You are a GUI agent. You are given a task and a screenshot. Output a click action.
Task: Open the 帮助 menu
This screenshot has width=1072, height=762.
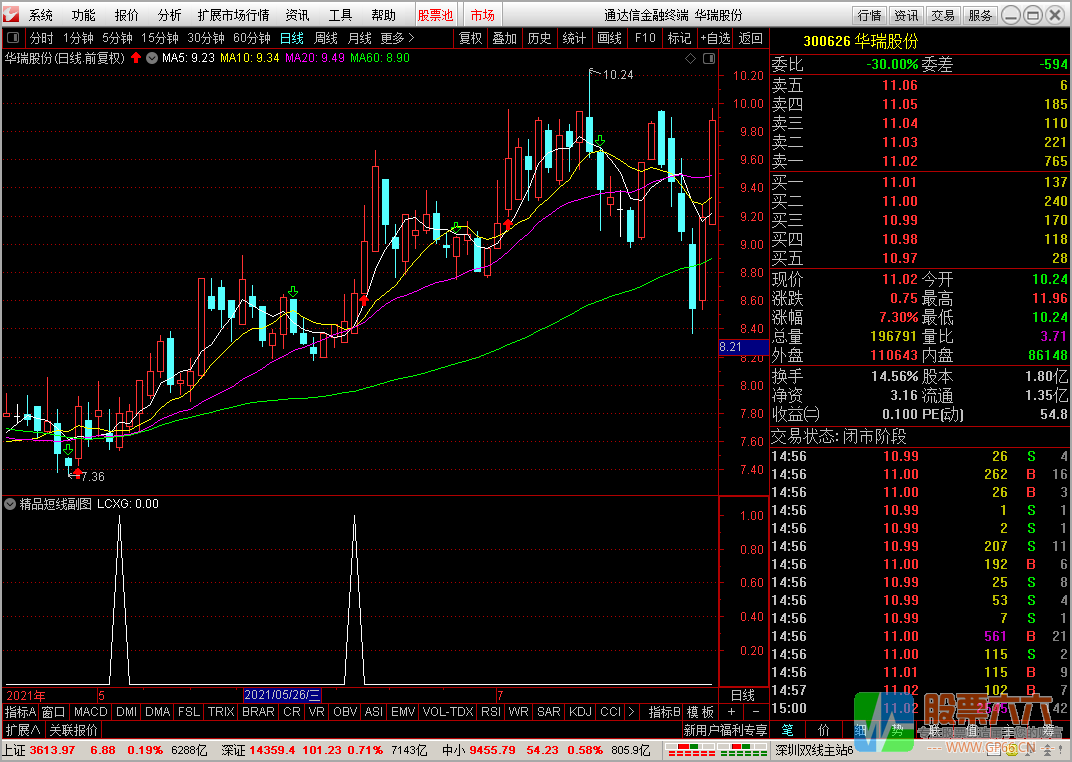coord(384,15)
